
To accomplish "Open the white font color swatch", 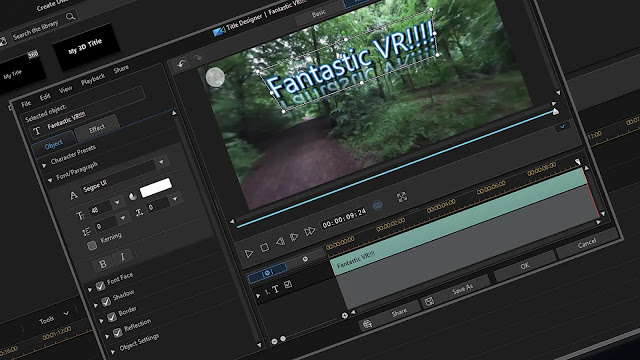I will pyautogui.click(x=156, y=187).
